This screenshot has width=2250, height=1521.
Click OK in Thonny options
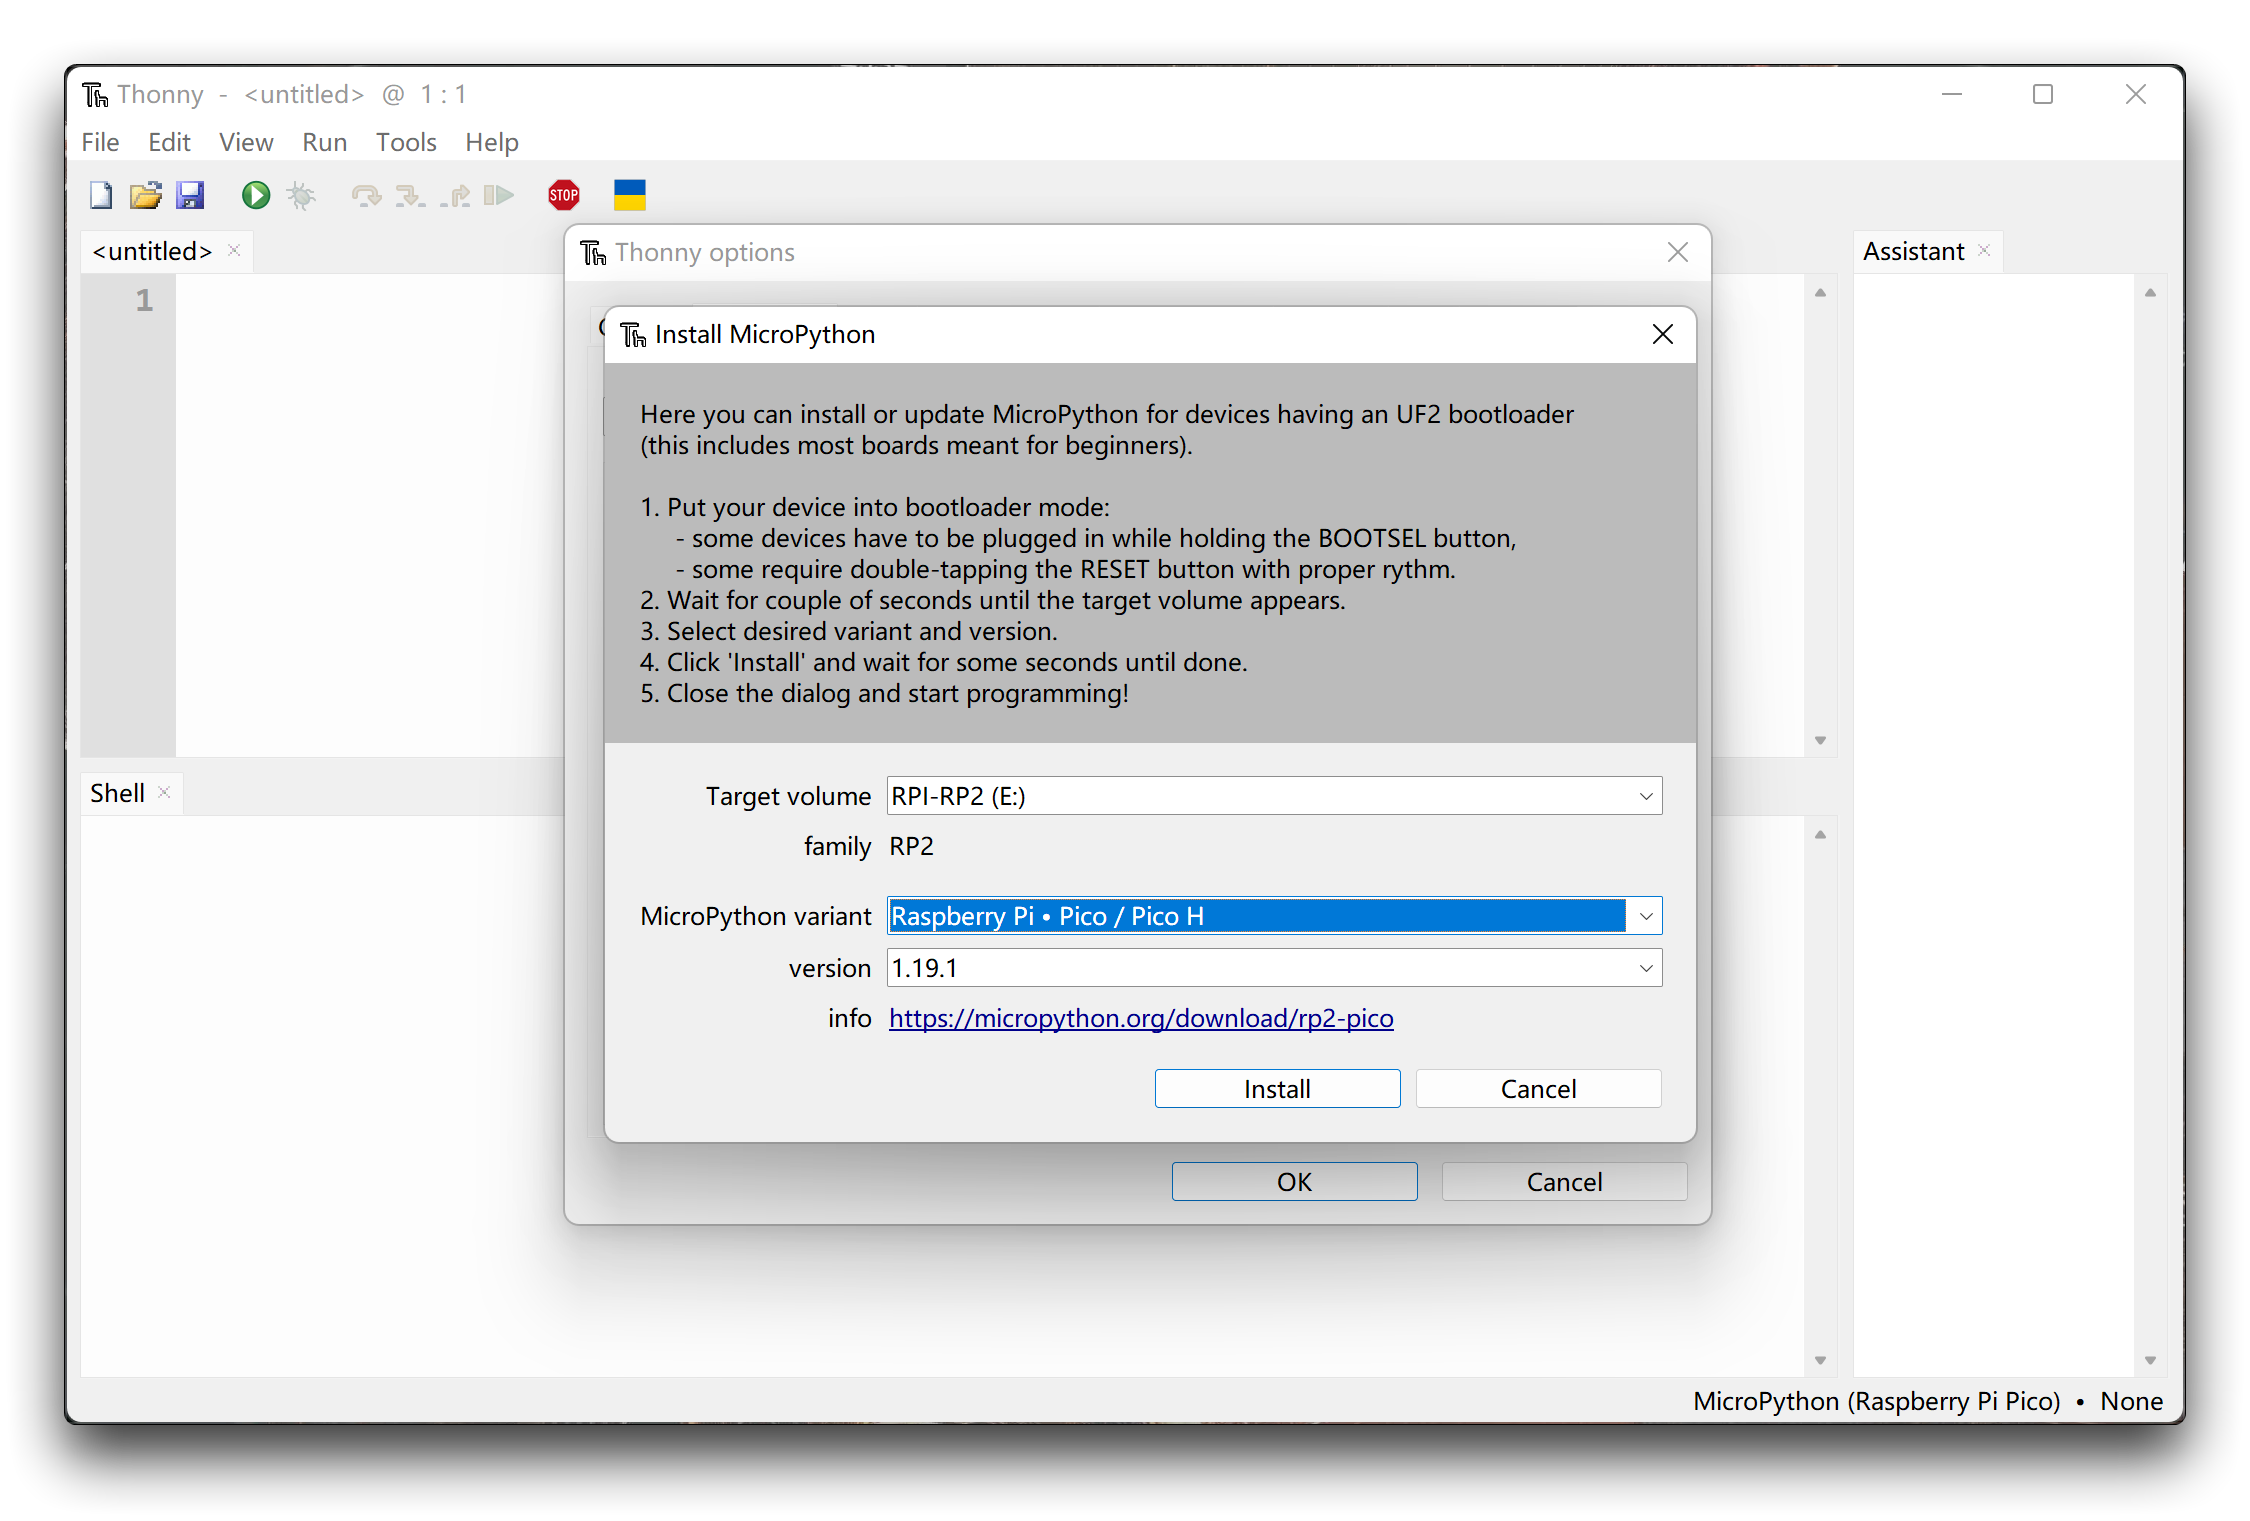(x=1294, y=1182)
